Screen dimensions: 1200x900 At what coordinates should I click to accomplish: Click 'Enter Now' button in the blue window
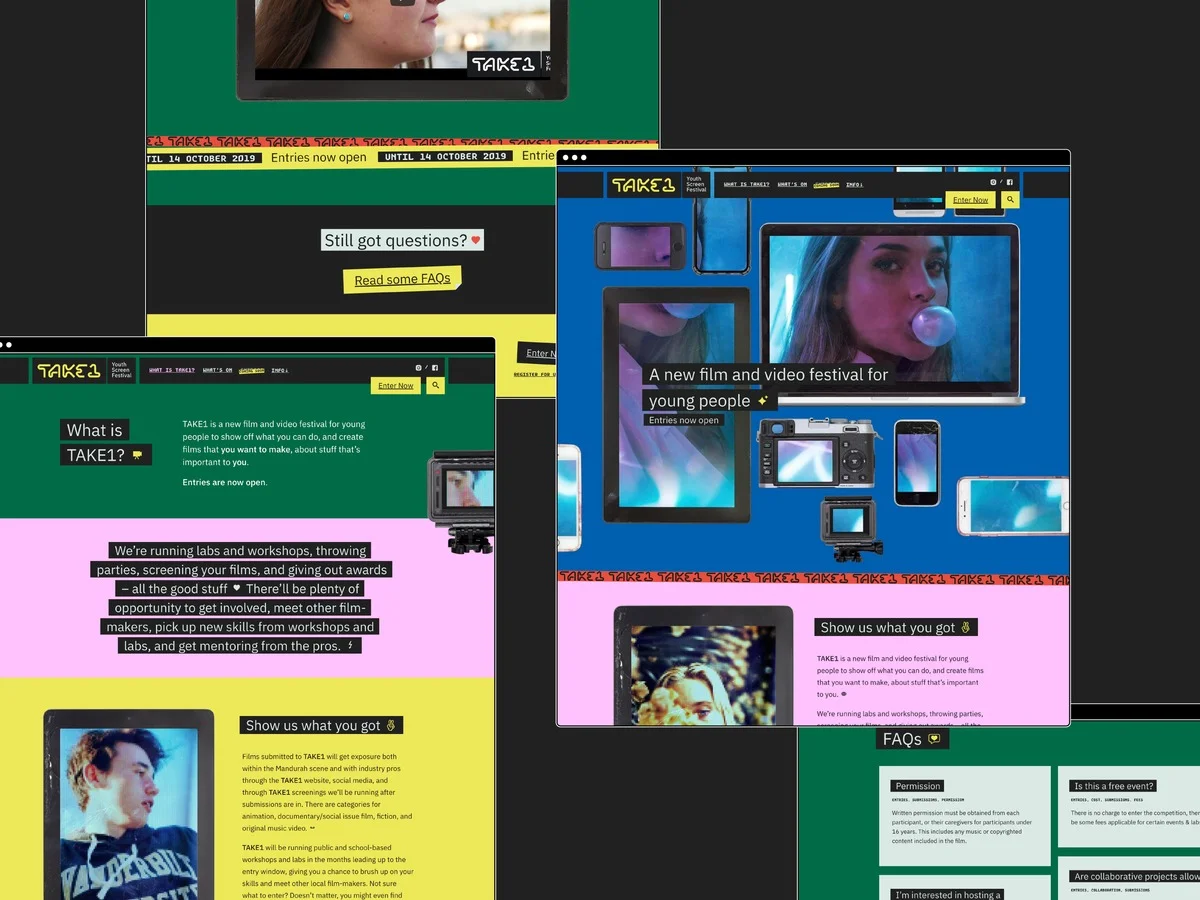click(x=970, y=200)
